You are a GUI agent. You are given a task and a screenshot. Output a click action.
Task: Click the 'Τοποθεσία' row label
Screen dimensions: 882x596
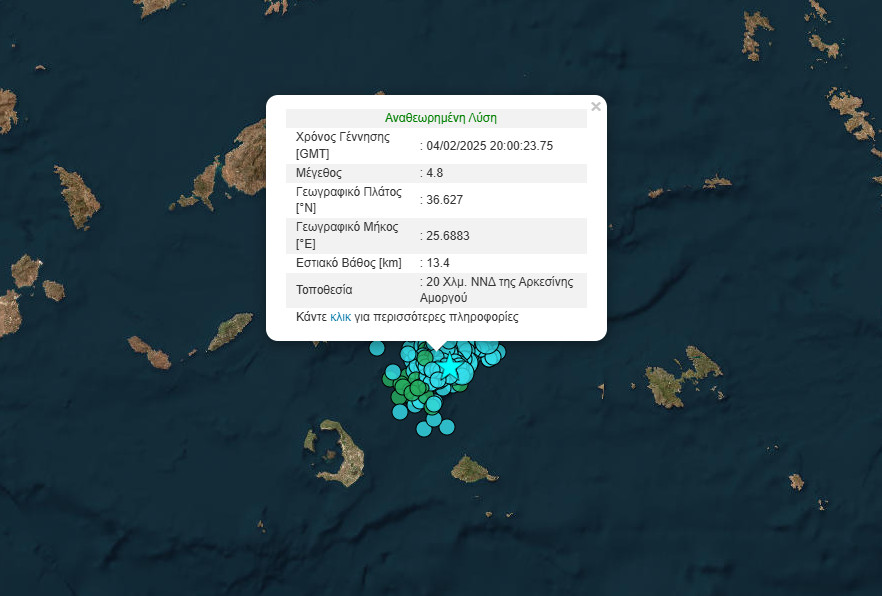324,290
